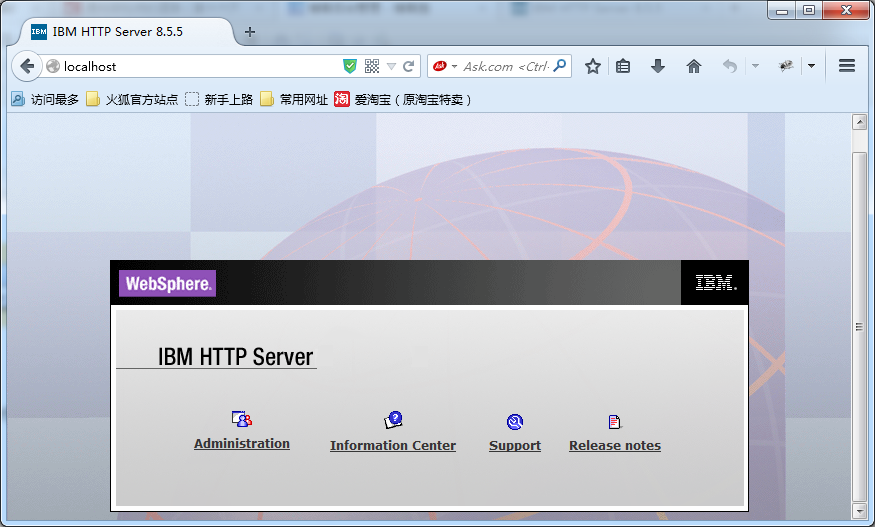Click localhost in the address bar
The image size is (875, 527).
coord(90,66)
